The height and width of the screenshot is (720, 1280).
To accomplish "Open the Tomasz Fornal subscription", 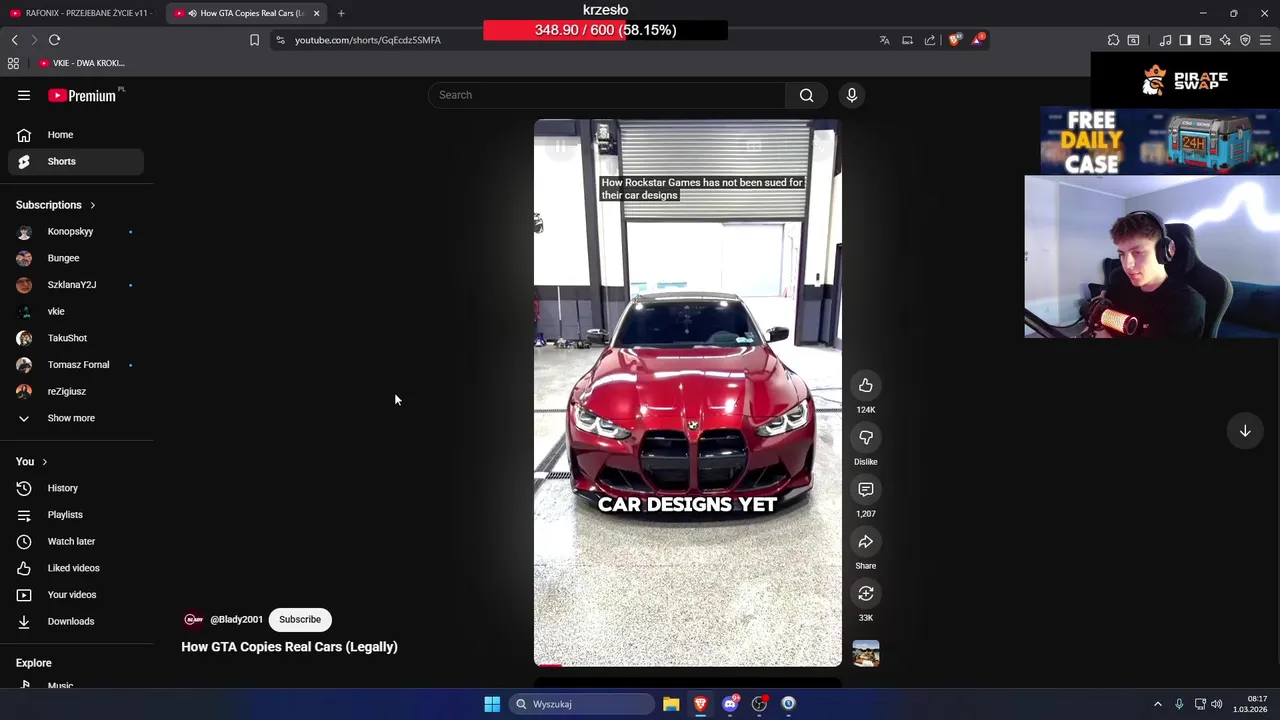I will (x=76, y=365).
